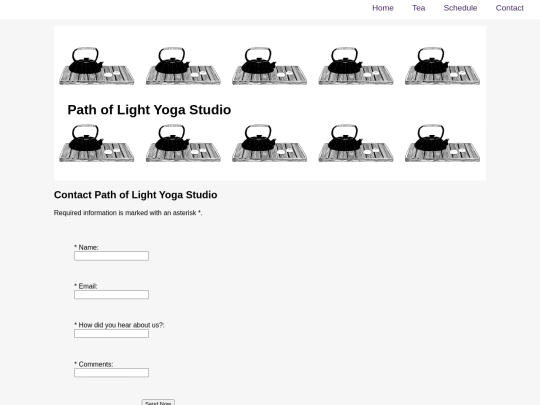Select the Contact navigation link
Image resolution: width=540 pixels, height=405 pixels.
coord(509,8)
